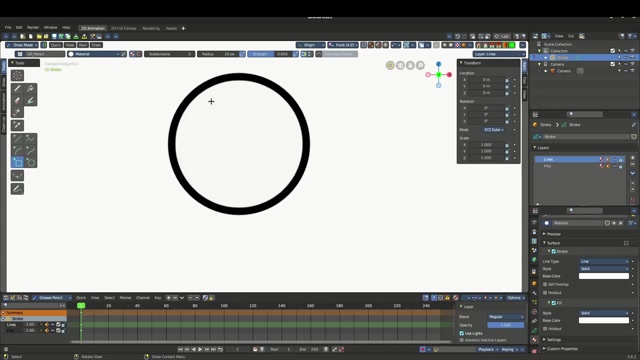Click the viewport navigation gizmo blue Z axis

pyautogui.click(x=438, y=64)
